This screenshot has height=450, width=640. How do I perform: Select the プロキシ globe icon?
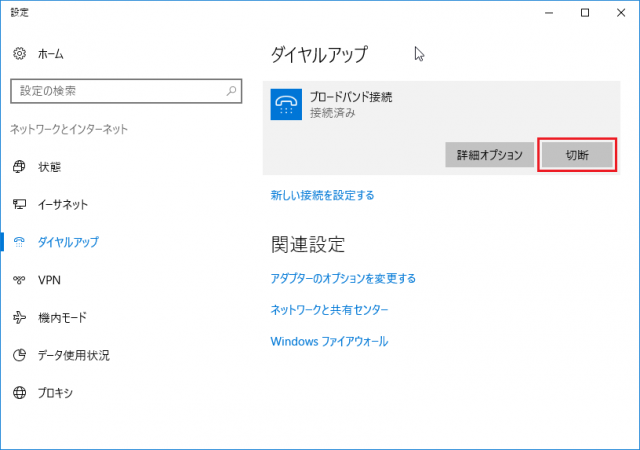[19, 393]
